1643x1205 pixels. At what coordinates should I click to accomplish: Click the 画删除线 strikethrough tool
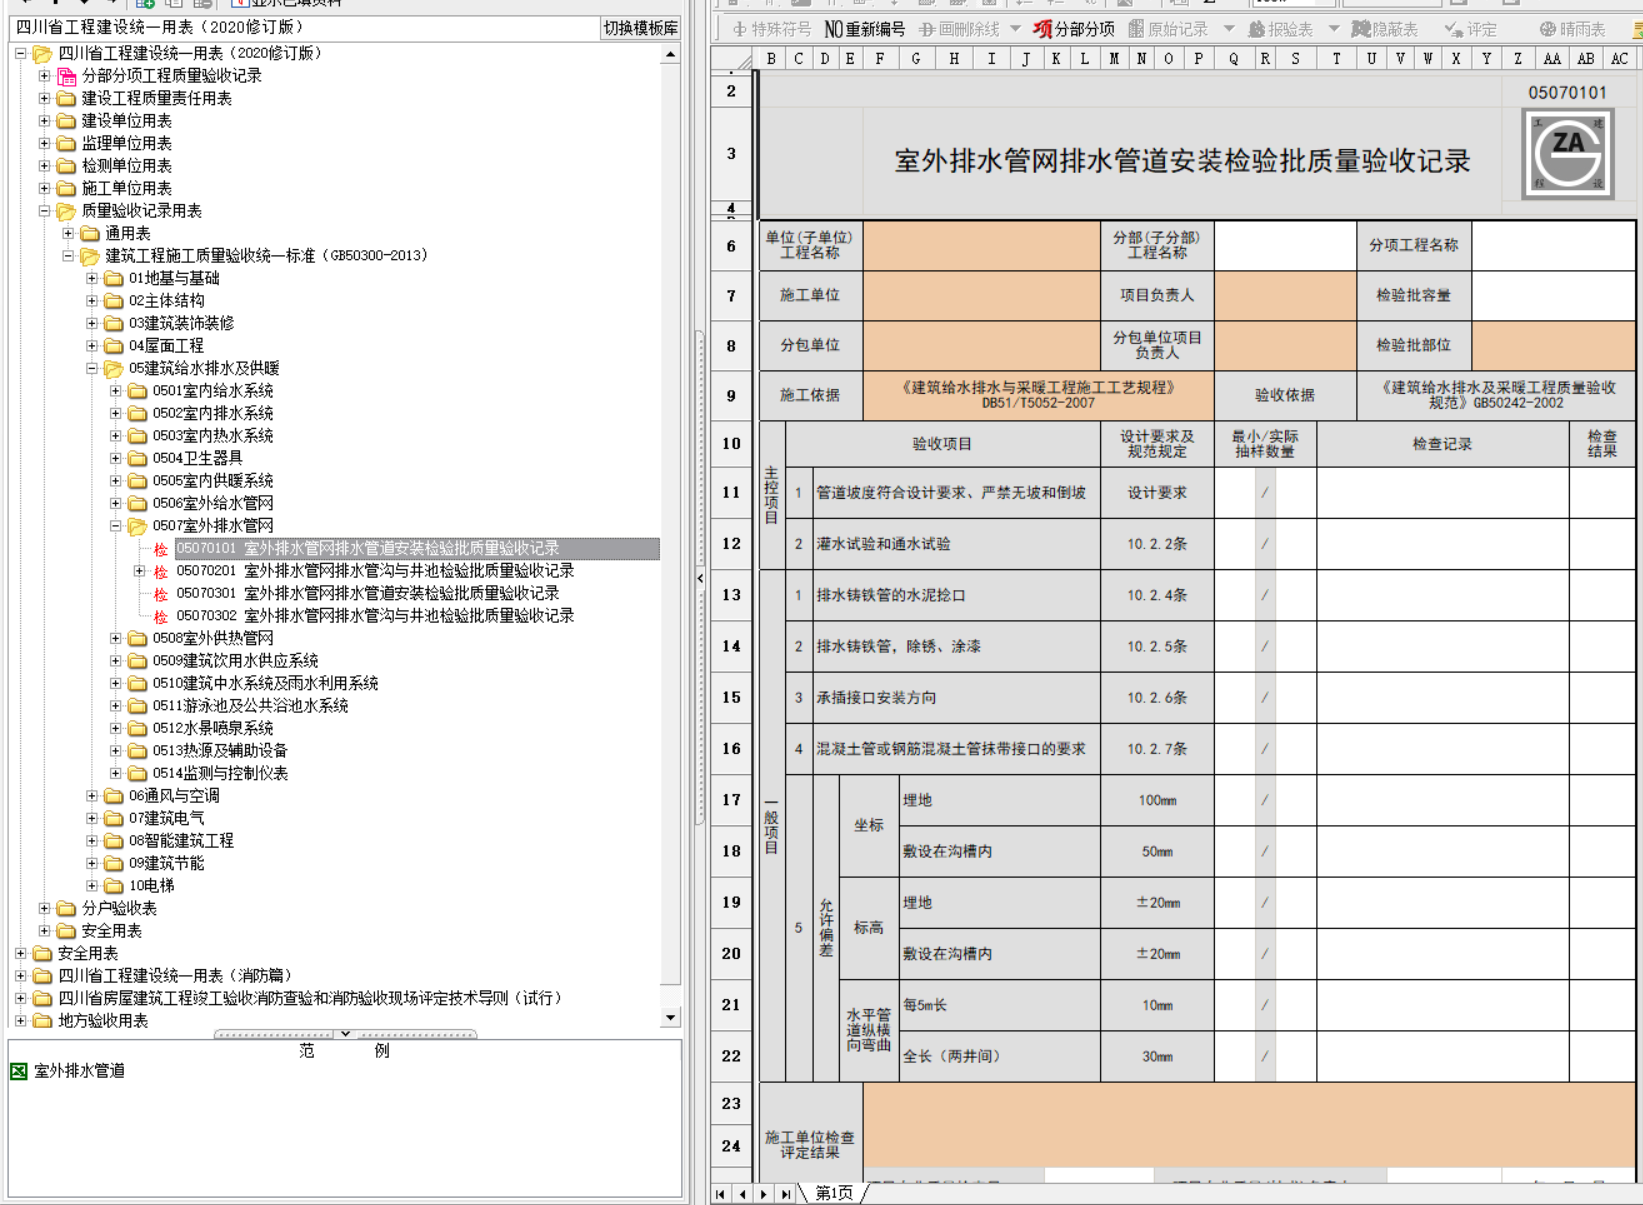point(958,29)
